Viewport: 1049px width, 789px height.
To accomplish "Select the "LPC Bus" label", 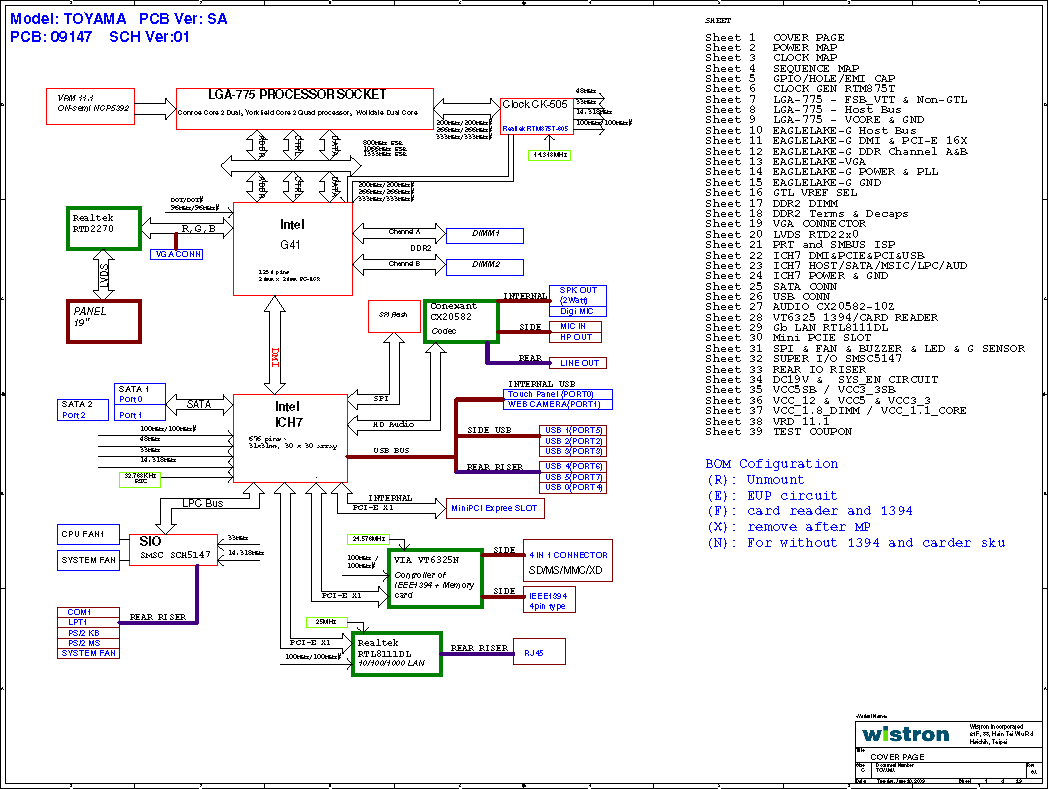I will coord(203,503).
